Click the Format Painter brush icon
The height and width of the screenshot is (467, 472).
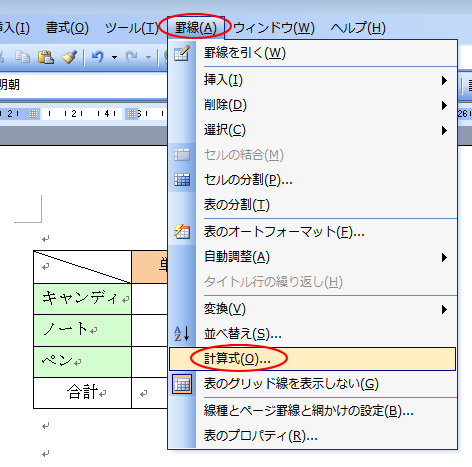pyautogui.click(x=69, y=57)
